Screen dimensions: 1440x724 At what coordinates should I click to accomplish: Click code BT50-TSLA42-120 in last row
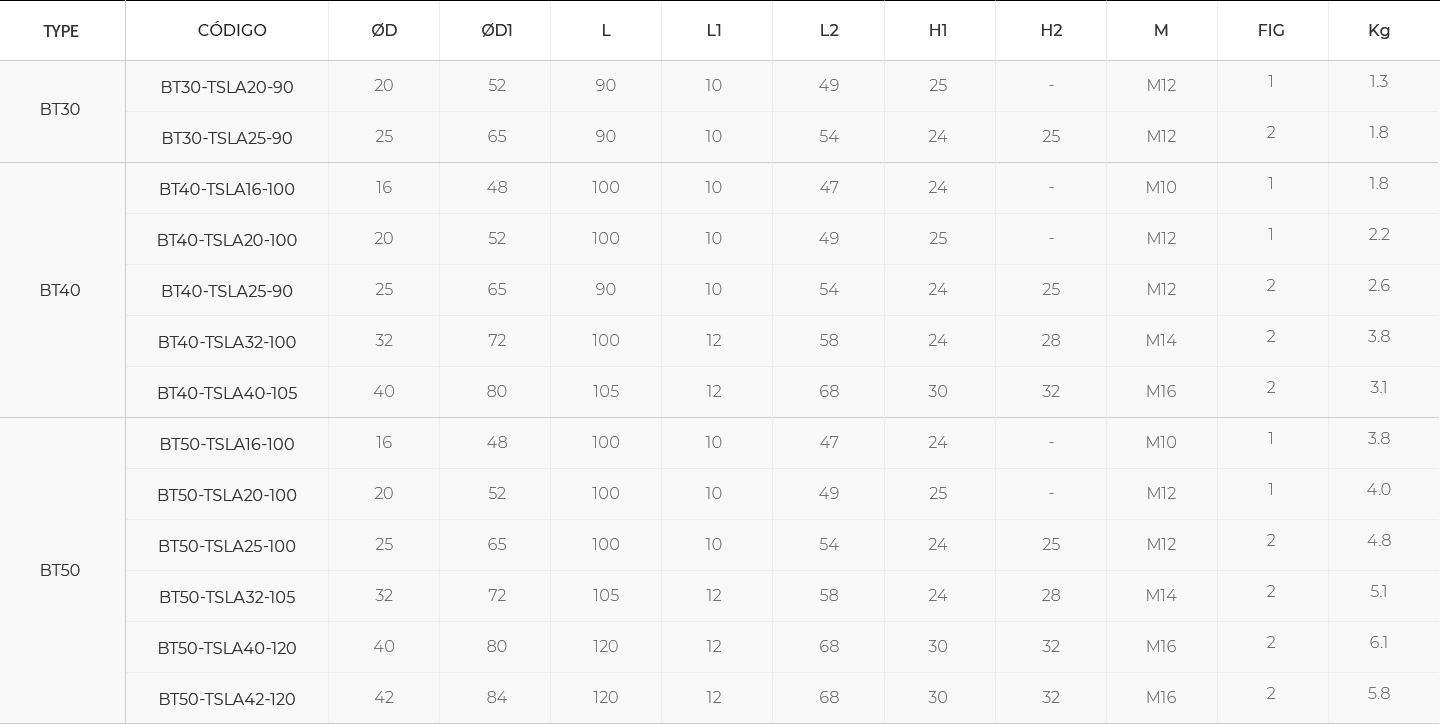click(227, 699)
